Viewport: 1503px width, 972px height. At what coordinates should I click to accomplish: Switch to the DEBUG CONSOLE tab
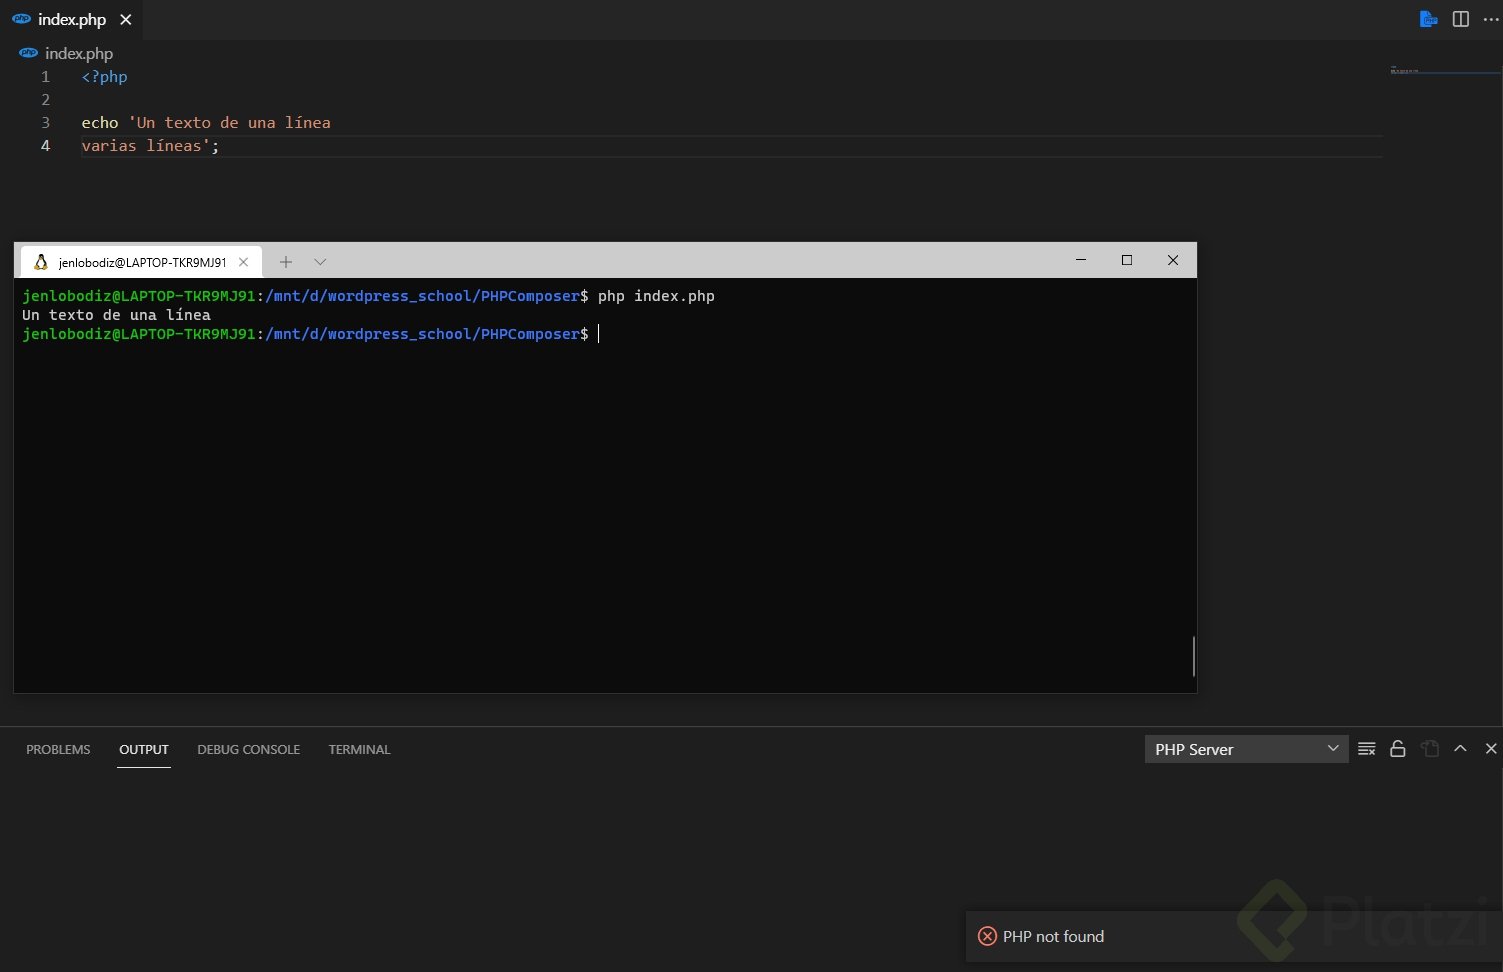248,749
